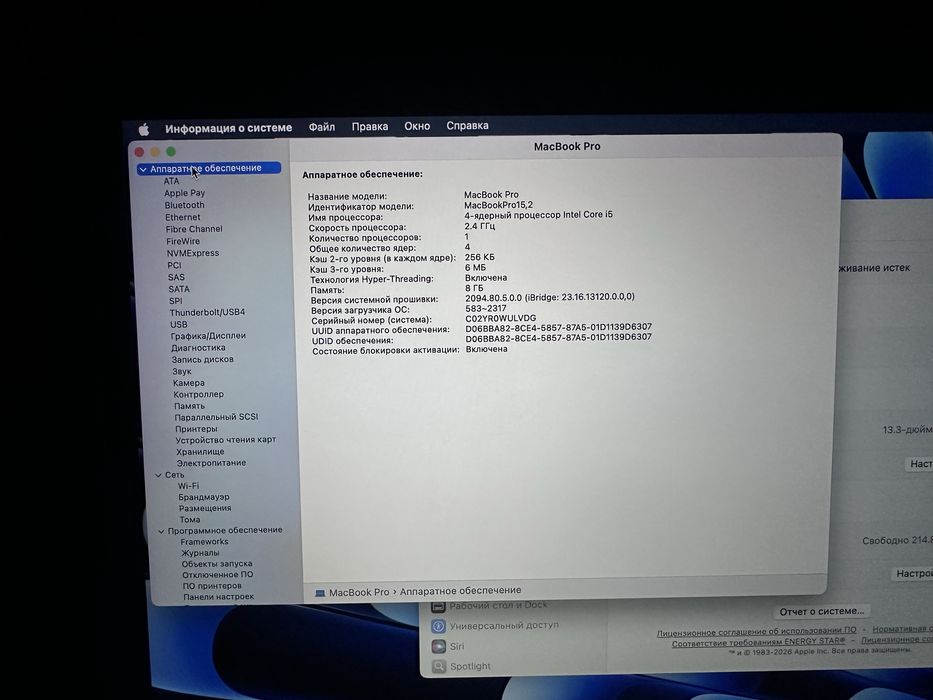
Task: Open Лицензионное соглашение об использовании ПО link
Action: 757,632
